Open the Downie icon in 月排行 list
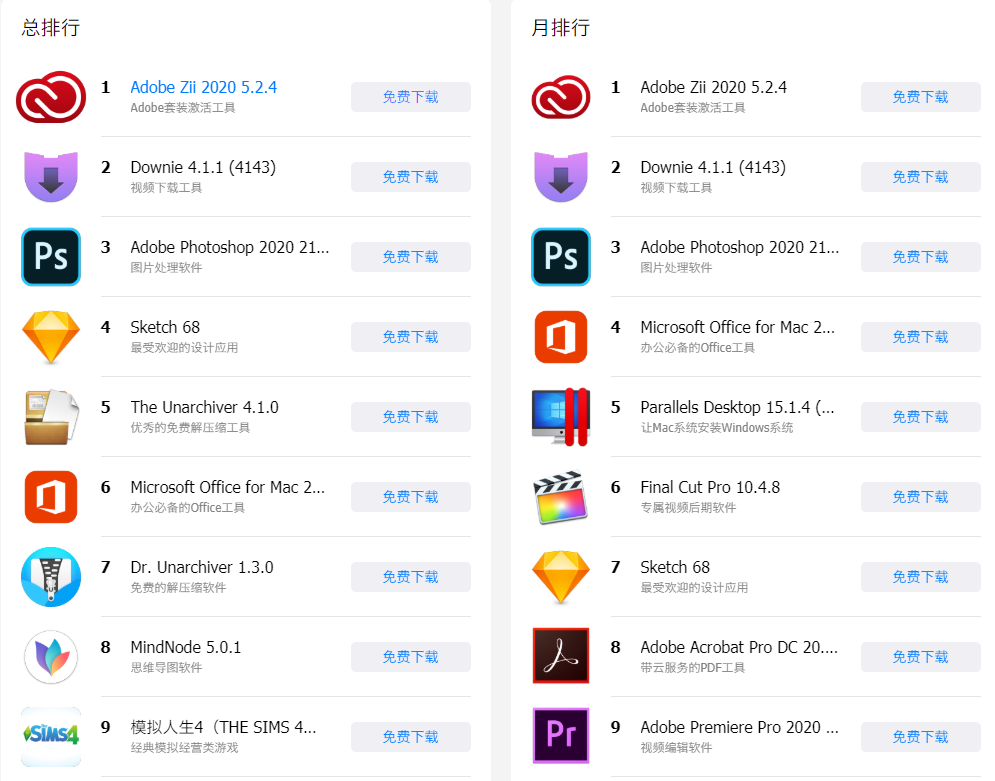Screen dimensions: 995x781 (x=561, y=177)
